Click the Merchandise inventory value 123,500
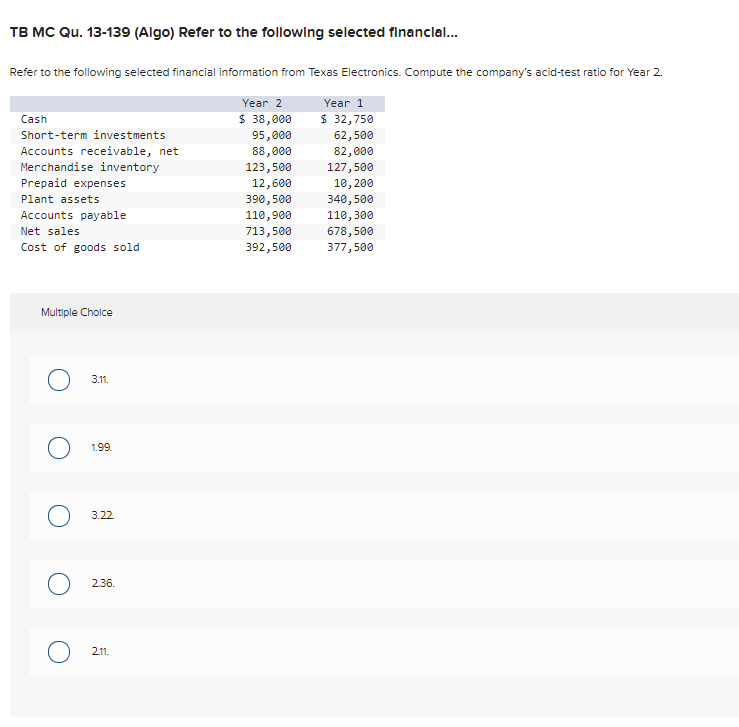This screenshot has height=727, width=739. (x=268, y=167)
